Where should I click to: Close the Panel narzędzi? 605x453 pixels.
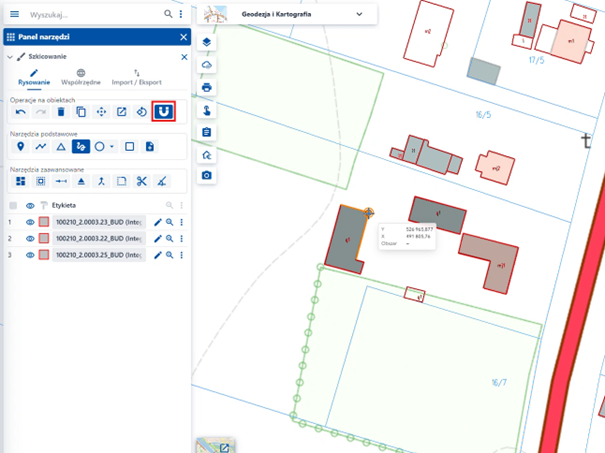tap(183, 37)
